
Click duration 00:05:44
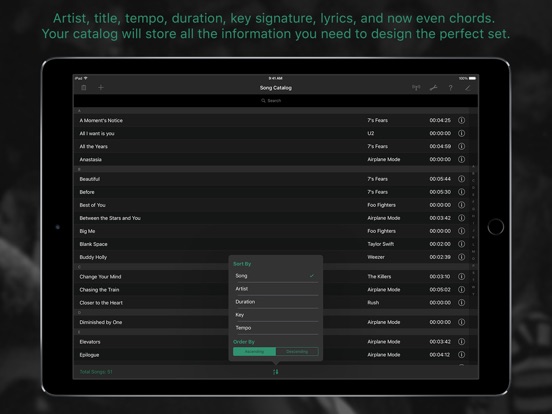pyautogui.click(x=440, y=179)
